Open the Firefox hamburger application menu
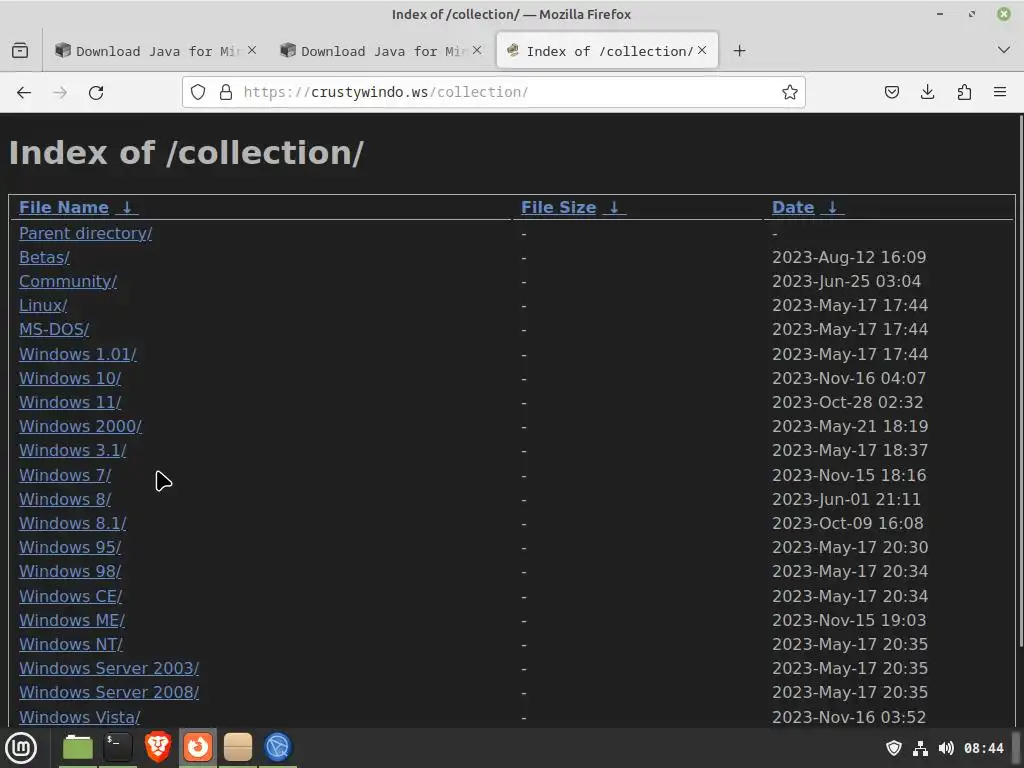Image resolution: width=1024 pixels, height=768 pixels. coord(1000,92)
